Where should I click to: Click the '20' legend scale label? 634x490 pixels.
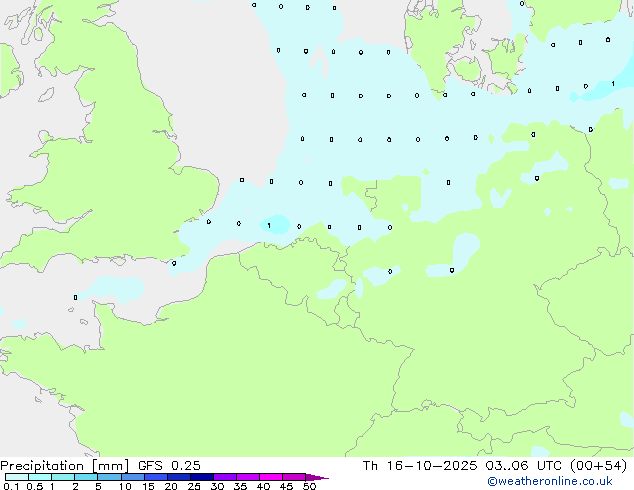click(171, 486)
